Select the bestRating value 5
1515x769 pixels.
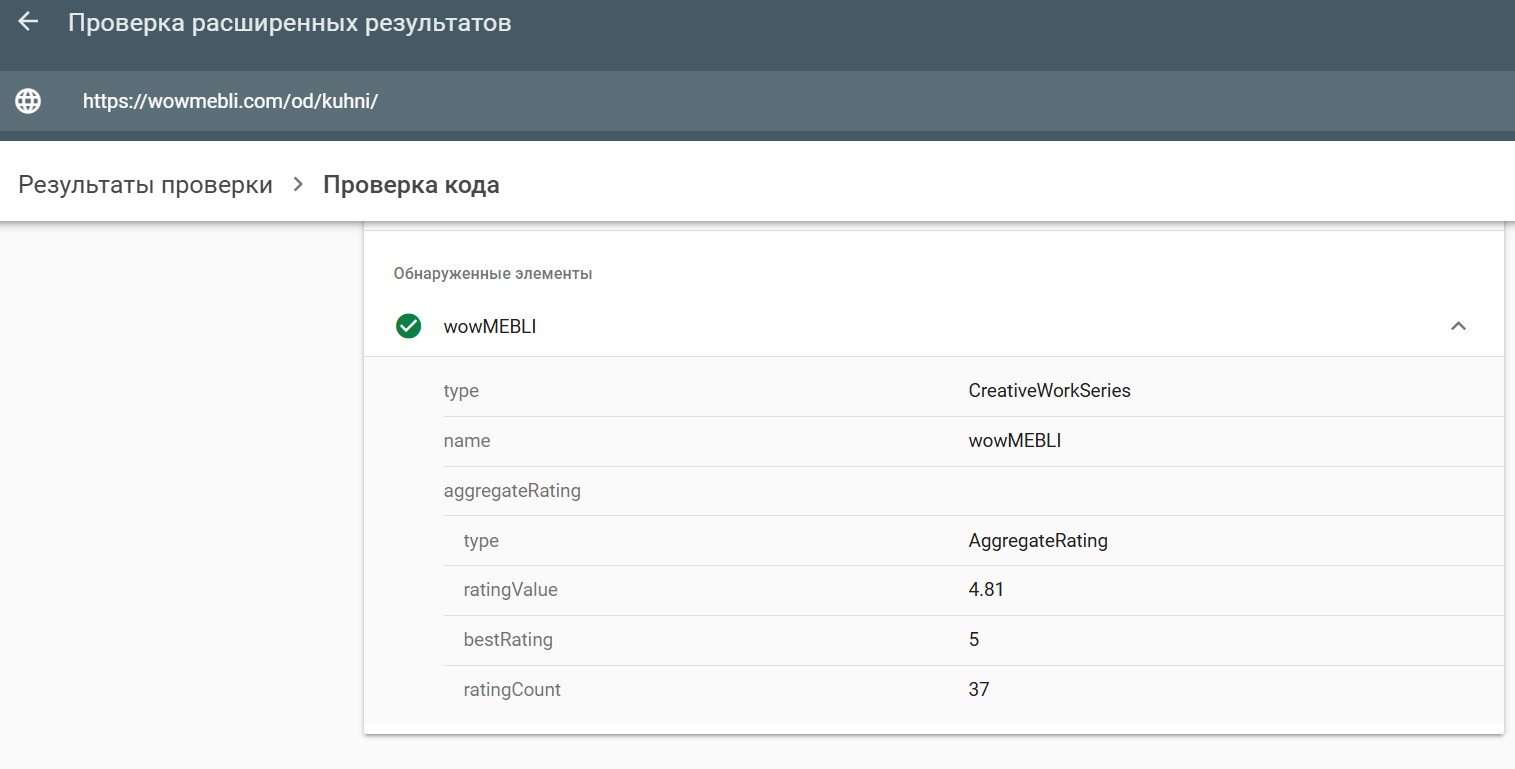(x=974, y=640)
